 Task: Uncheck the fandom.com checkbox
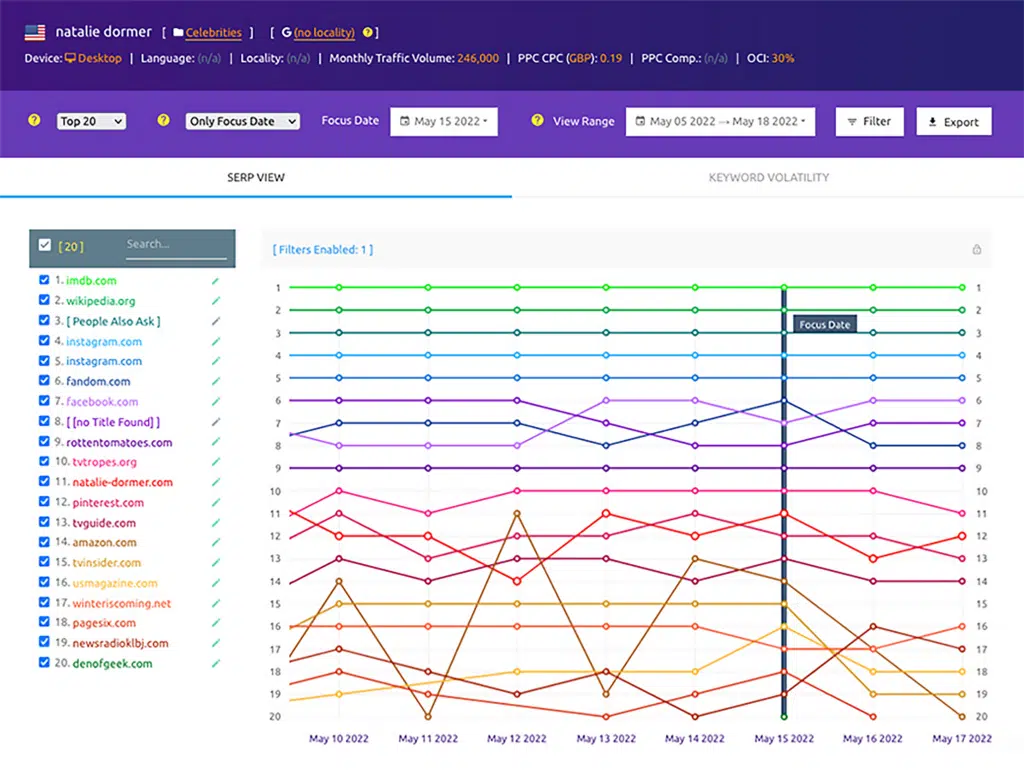(44, 381)
